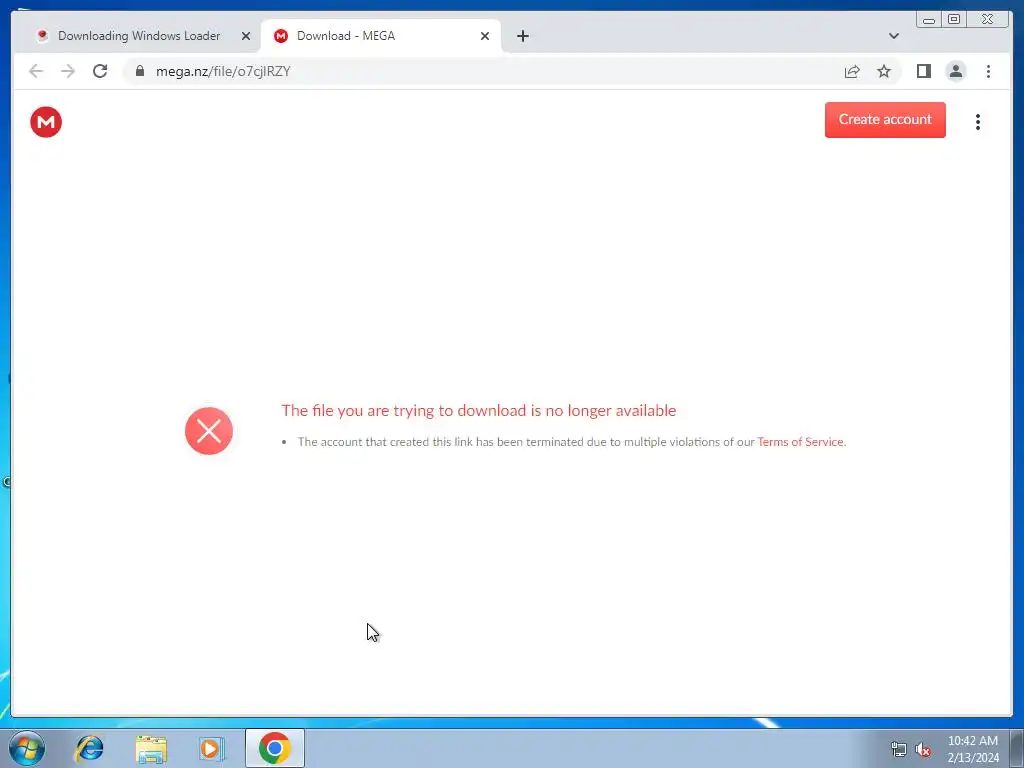The height and width of the screenshot is (768, 1024).
Task: View site information padlock icon
Action: pyautogui.click(x=140, y=71)
